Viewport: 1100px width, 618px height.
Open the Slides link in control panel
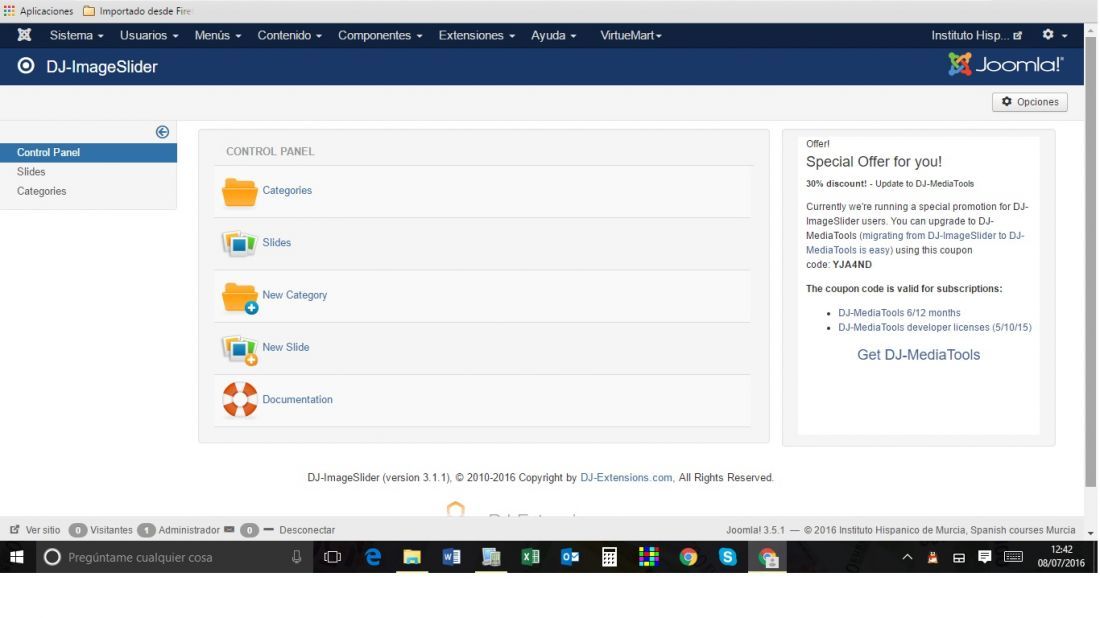276,242
